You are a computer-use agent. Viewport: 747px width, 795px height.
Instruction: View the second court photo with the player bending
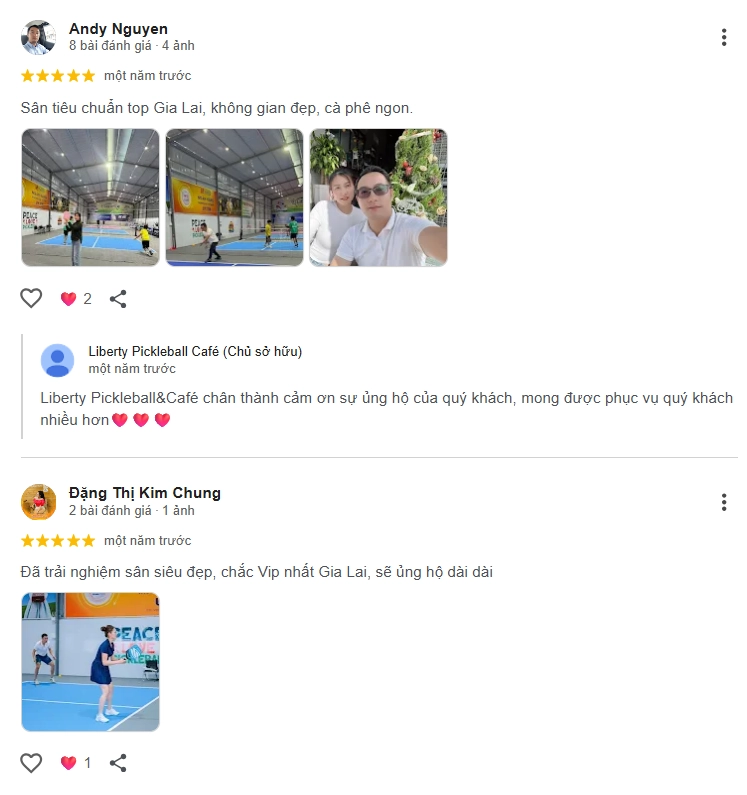coord(234,197)
